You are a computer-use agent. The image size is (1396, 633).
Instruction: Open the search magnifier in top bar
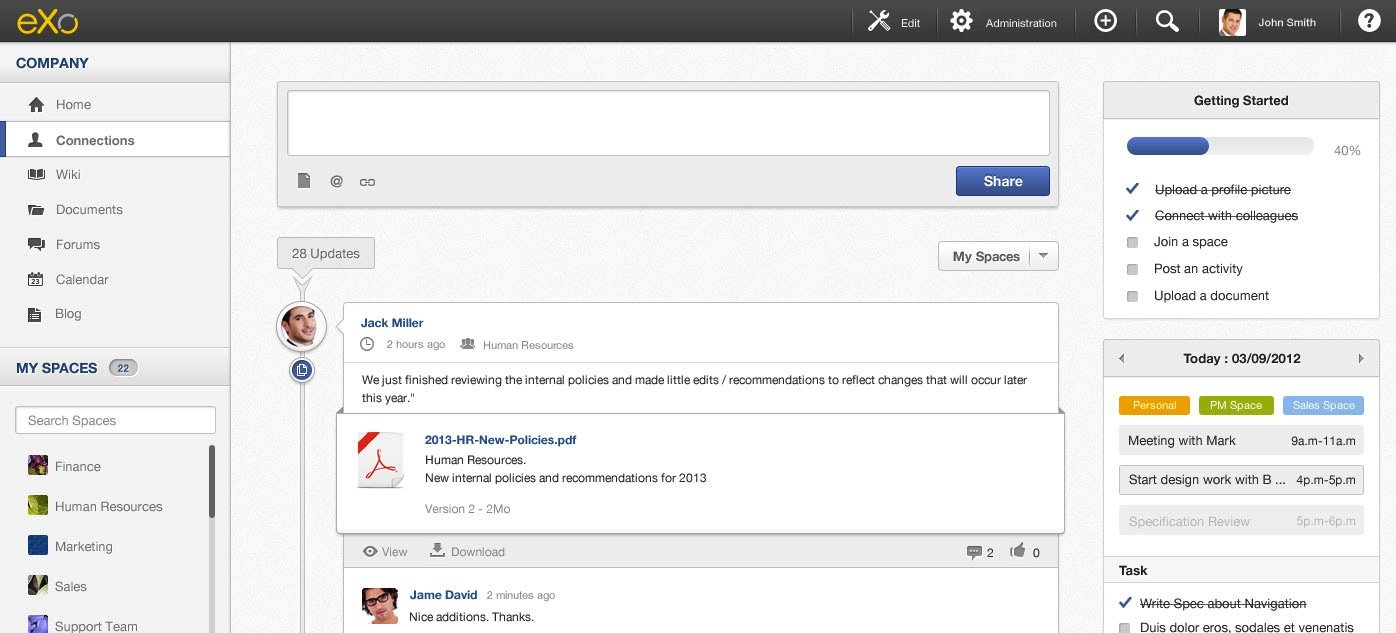click(1167, 21)
